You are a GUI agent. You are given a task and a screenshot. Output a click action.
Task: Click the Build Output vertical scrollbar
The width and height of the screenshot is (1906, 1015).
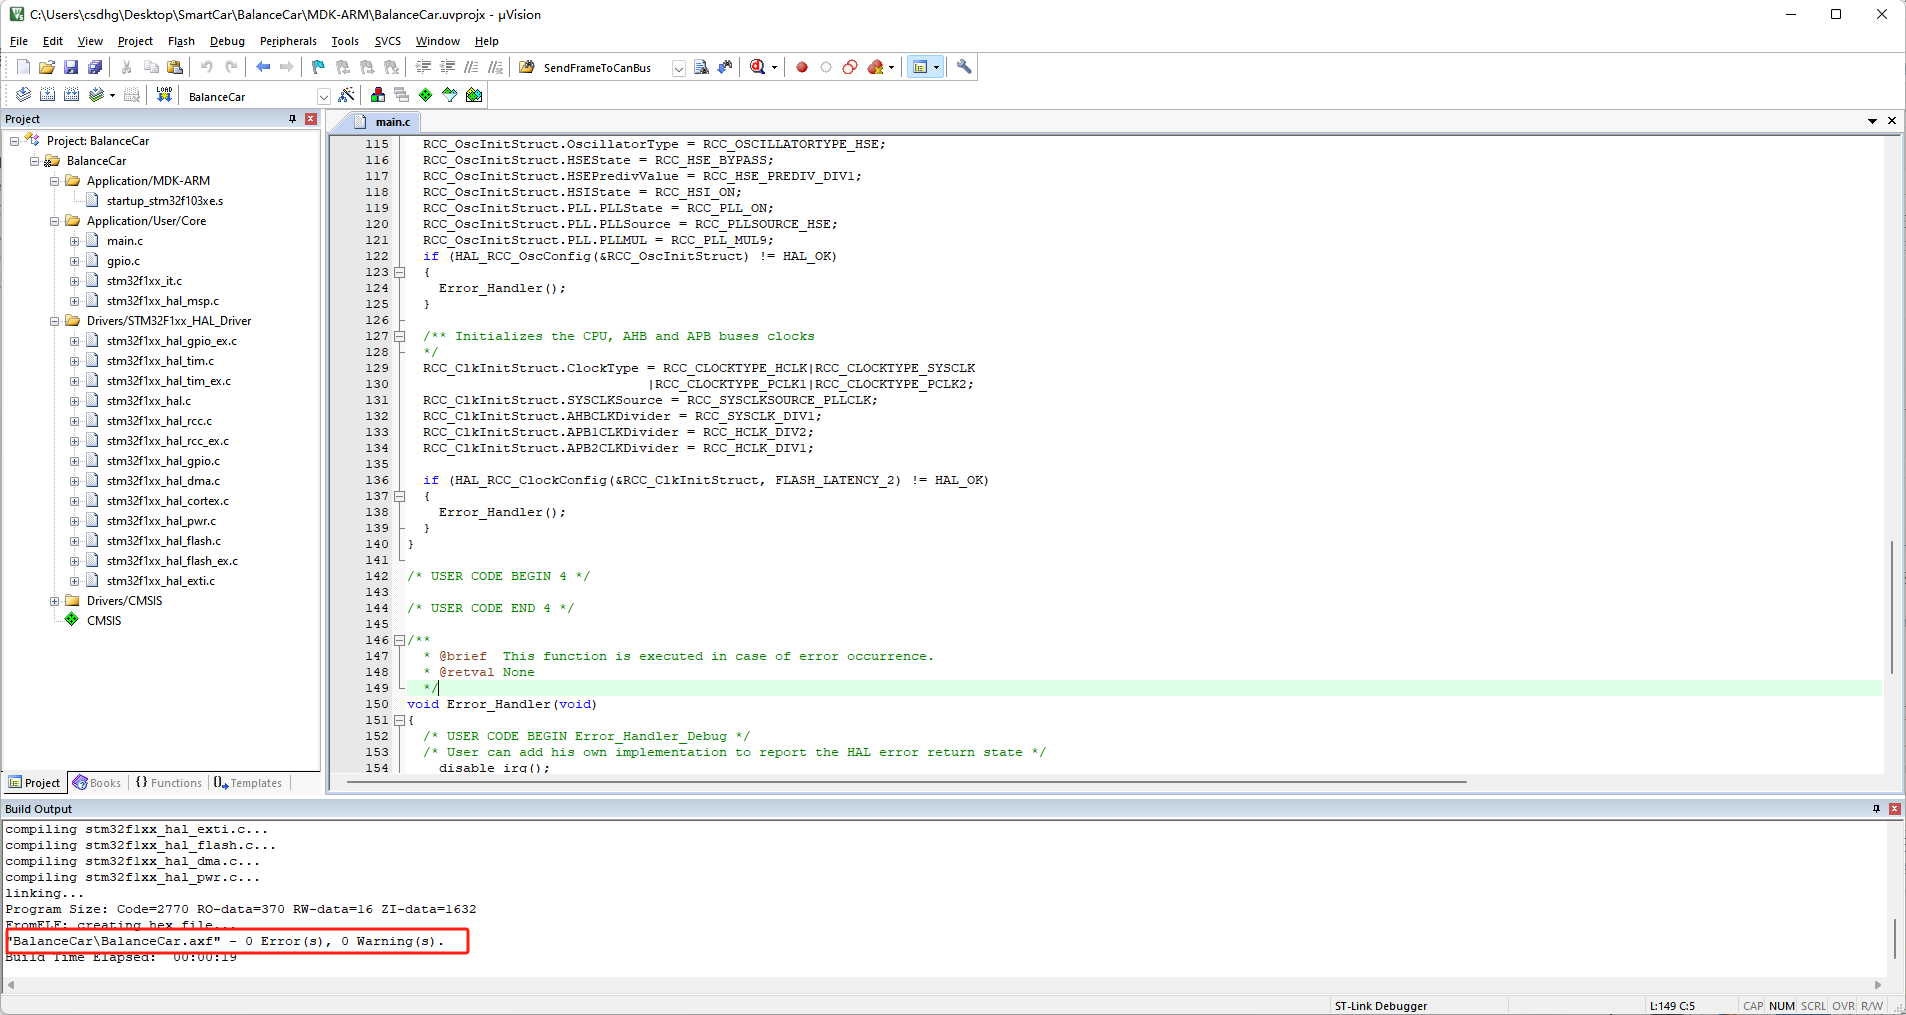[1895, 938]
